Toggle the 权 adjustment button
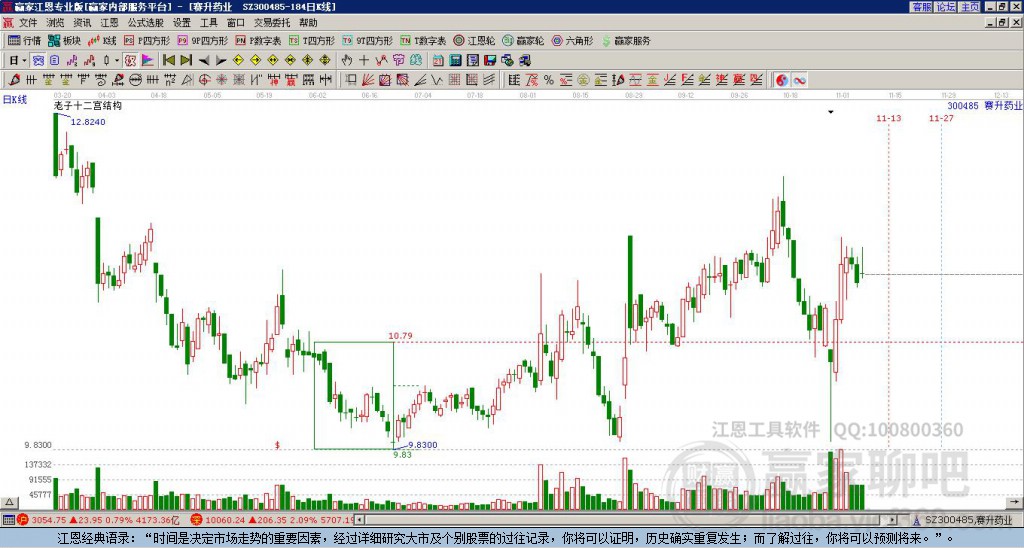 pyautogui.click(x=130, y=61)
